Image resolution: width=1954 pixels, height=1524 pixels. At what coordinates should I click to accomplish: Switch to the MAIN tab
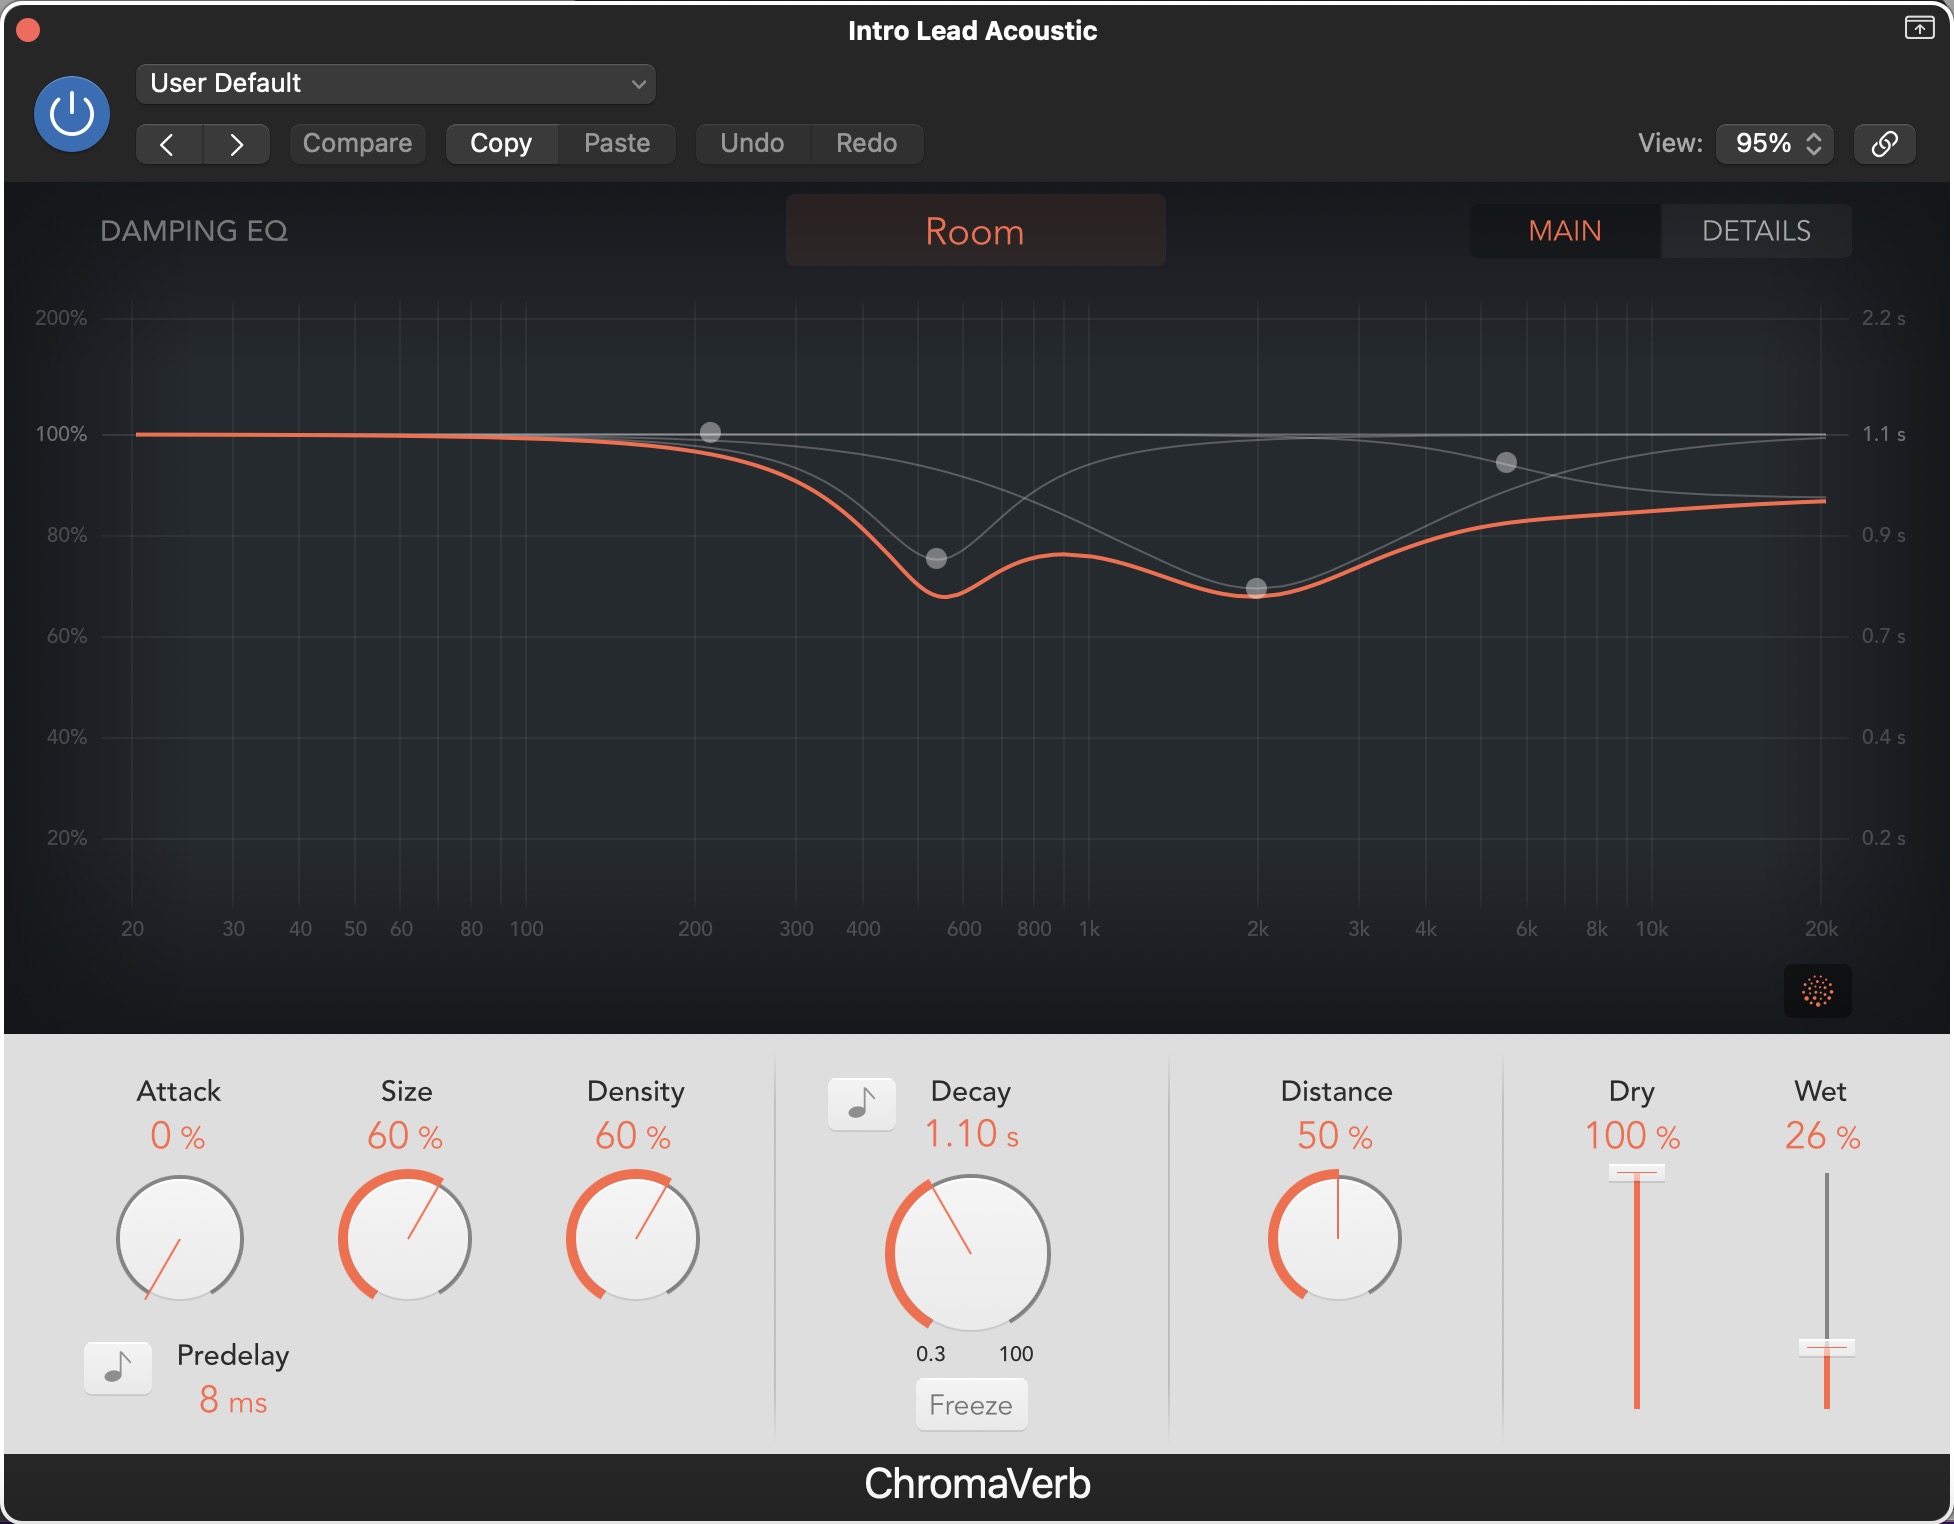[1565, 231]
